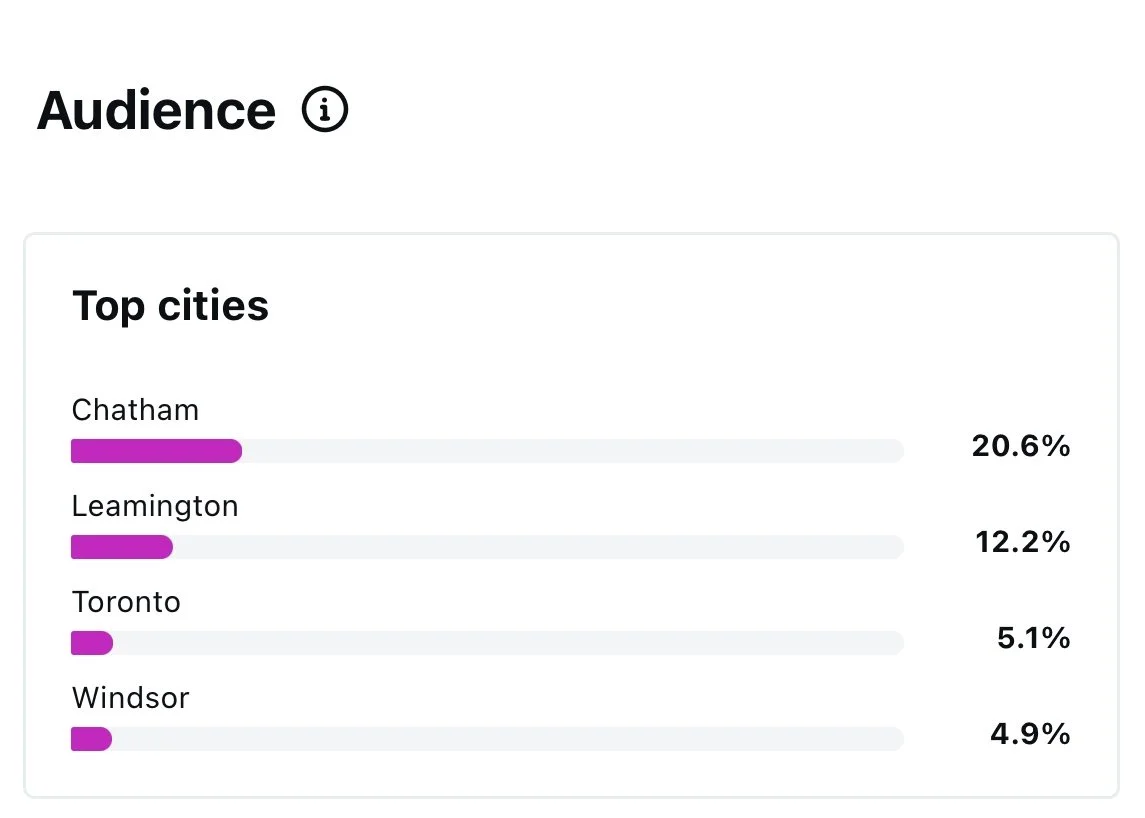The height and width of the screenshot is (818, 1145).
Task: Click the gray track of Chatham's bar
Action: [570, 451]
